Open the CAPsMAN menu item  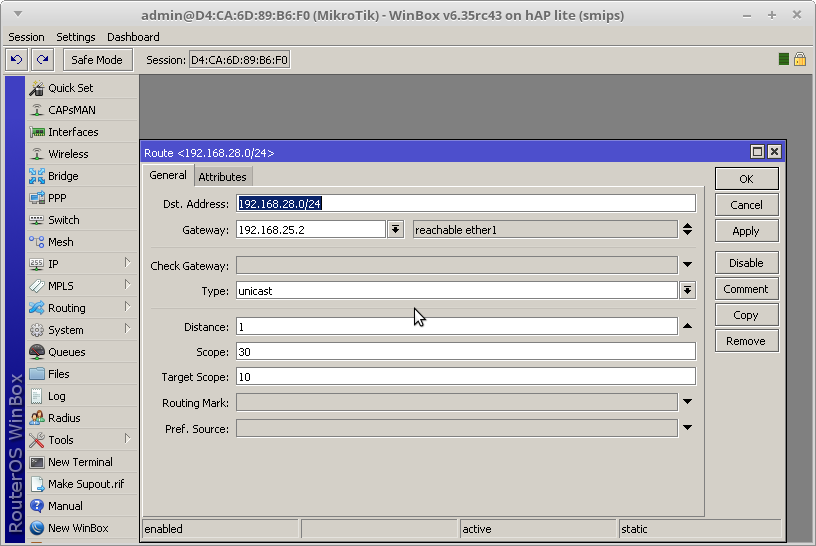pyautogui.click(x=82, y=110)
